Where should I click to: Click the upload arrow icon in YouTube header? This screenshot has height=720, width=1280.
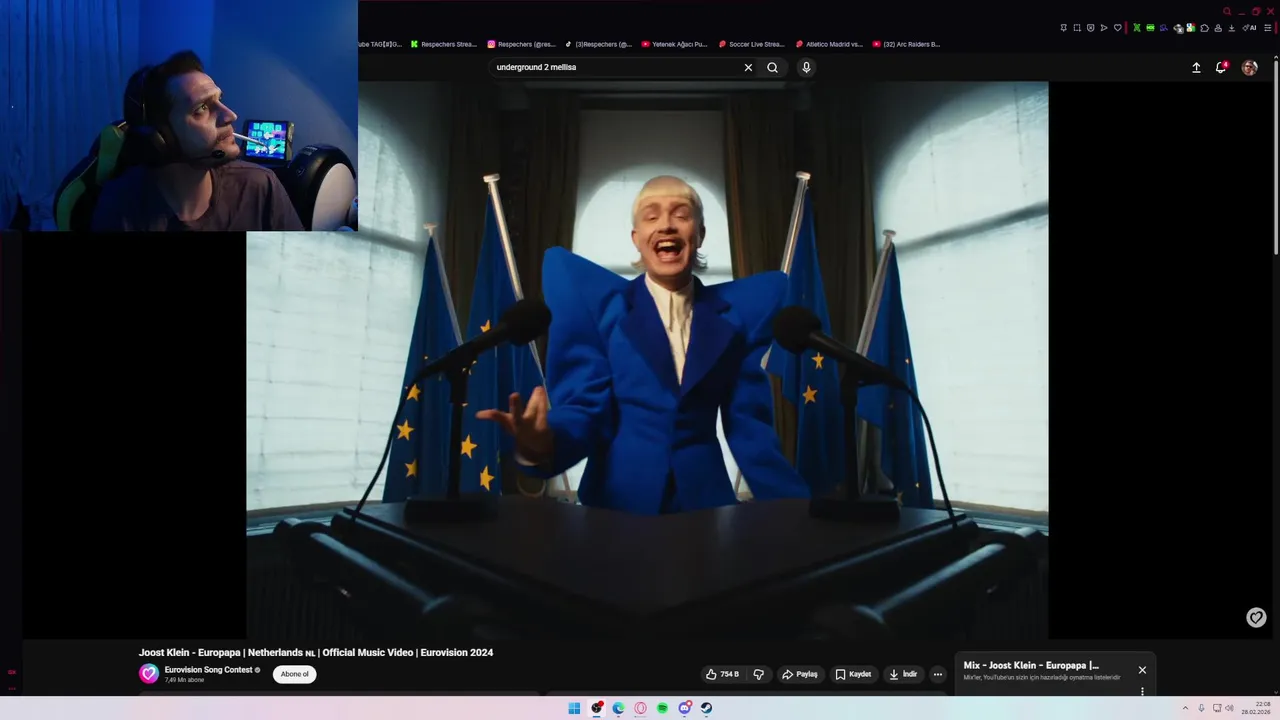[1196, 67]
